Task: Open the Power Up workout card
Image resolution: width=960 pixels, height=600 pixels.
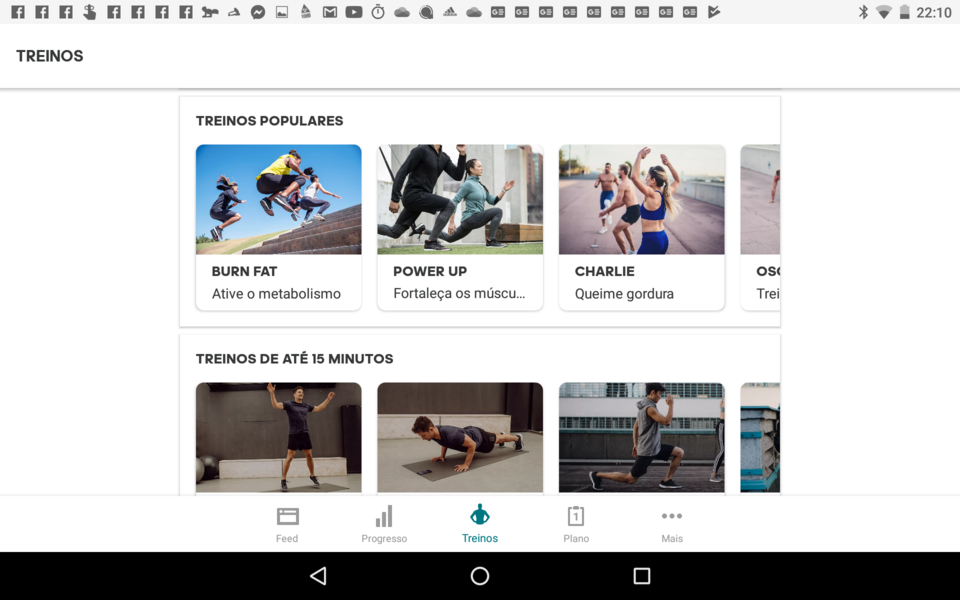Action: click(x=460, y=227)
